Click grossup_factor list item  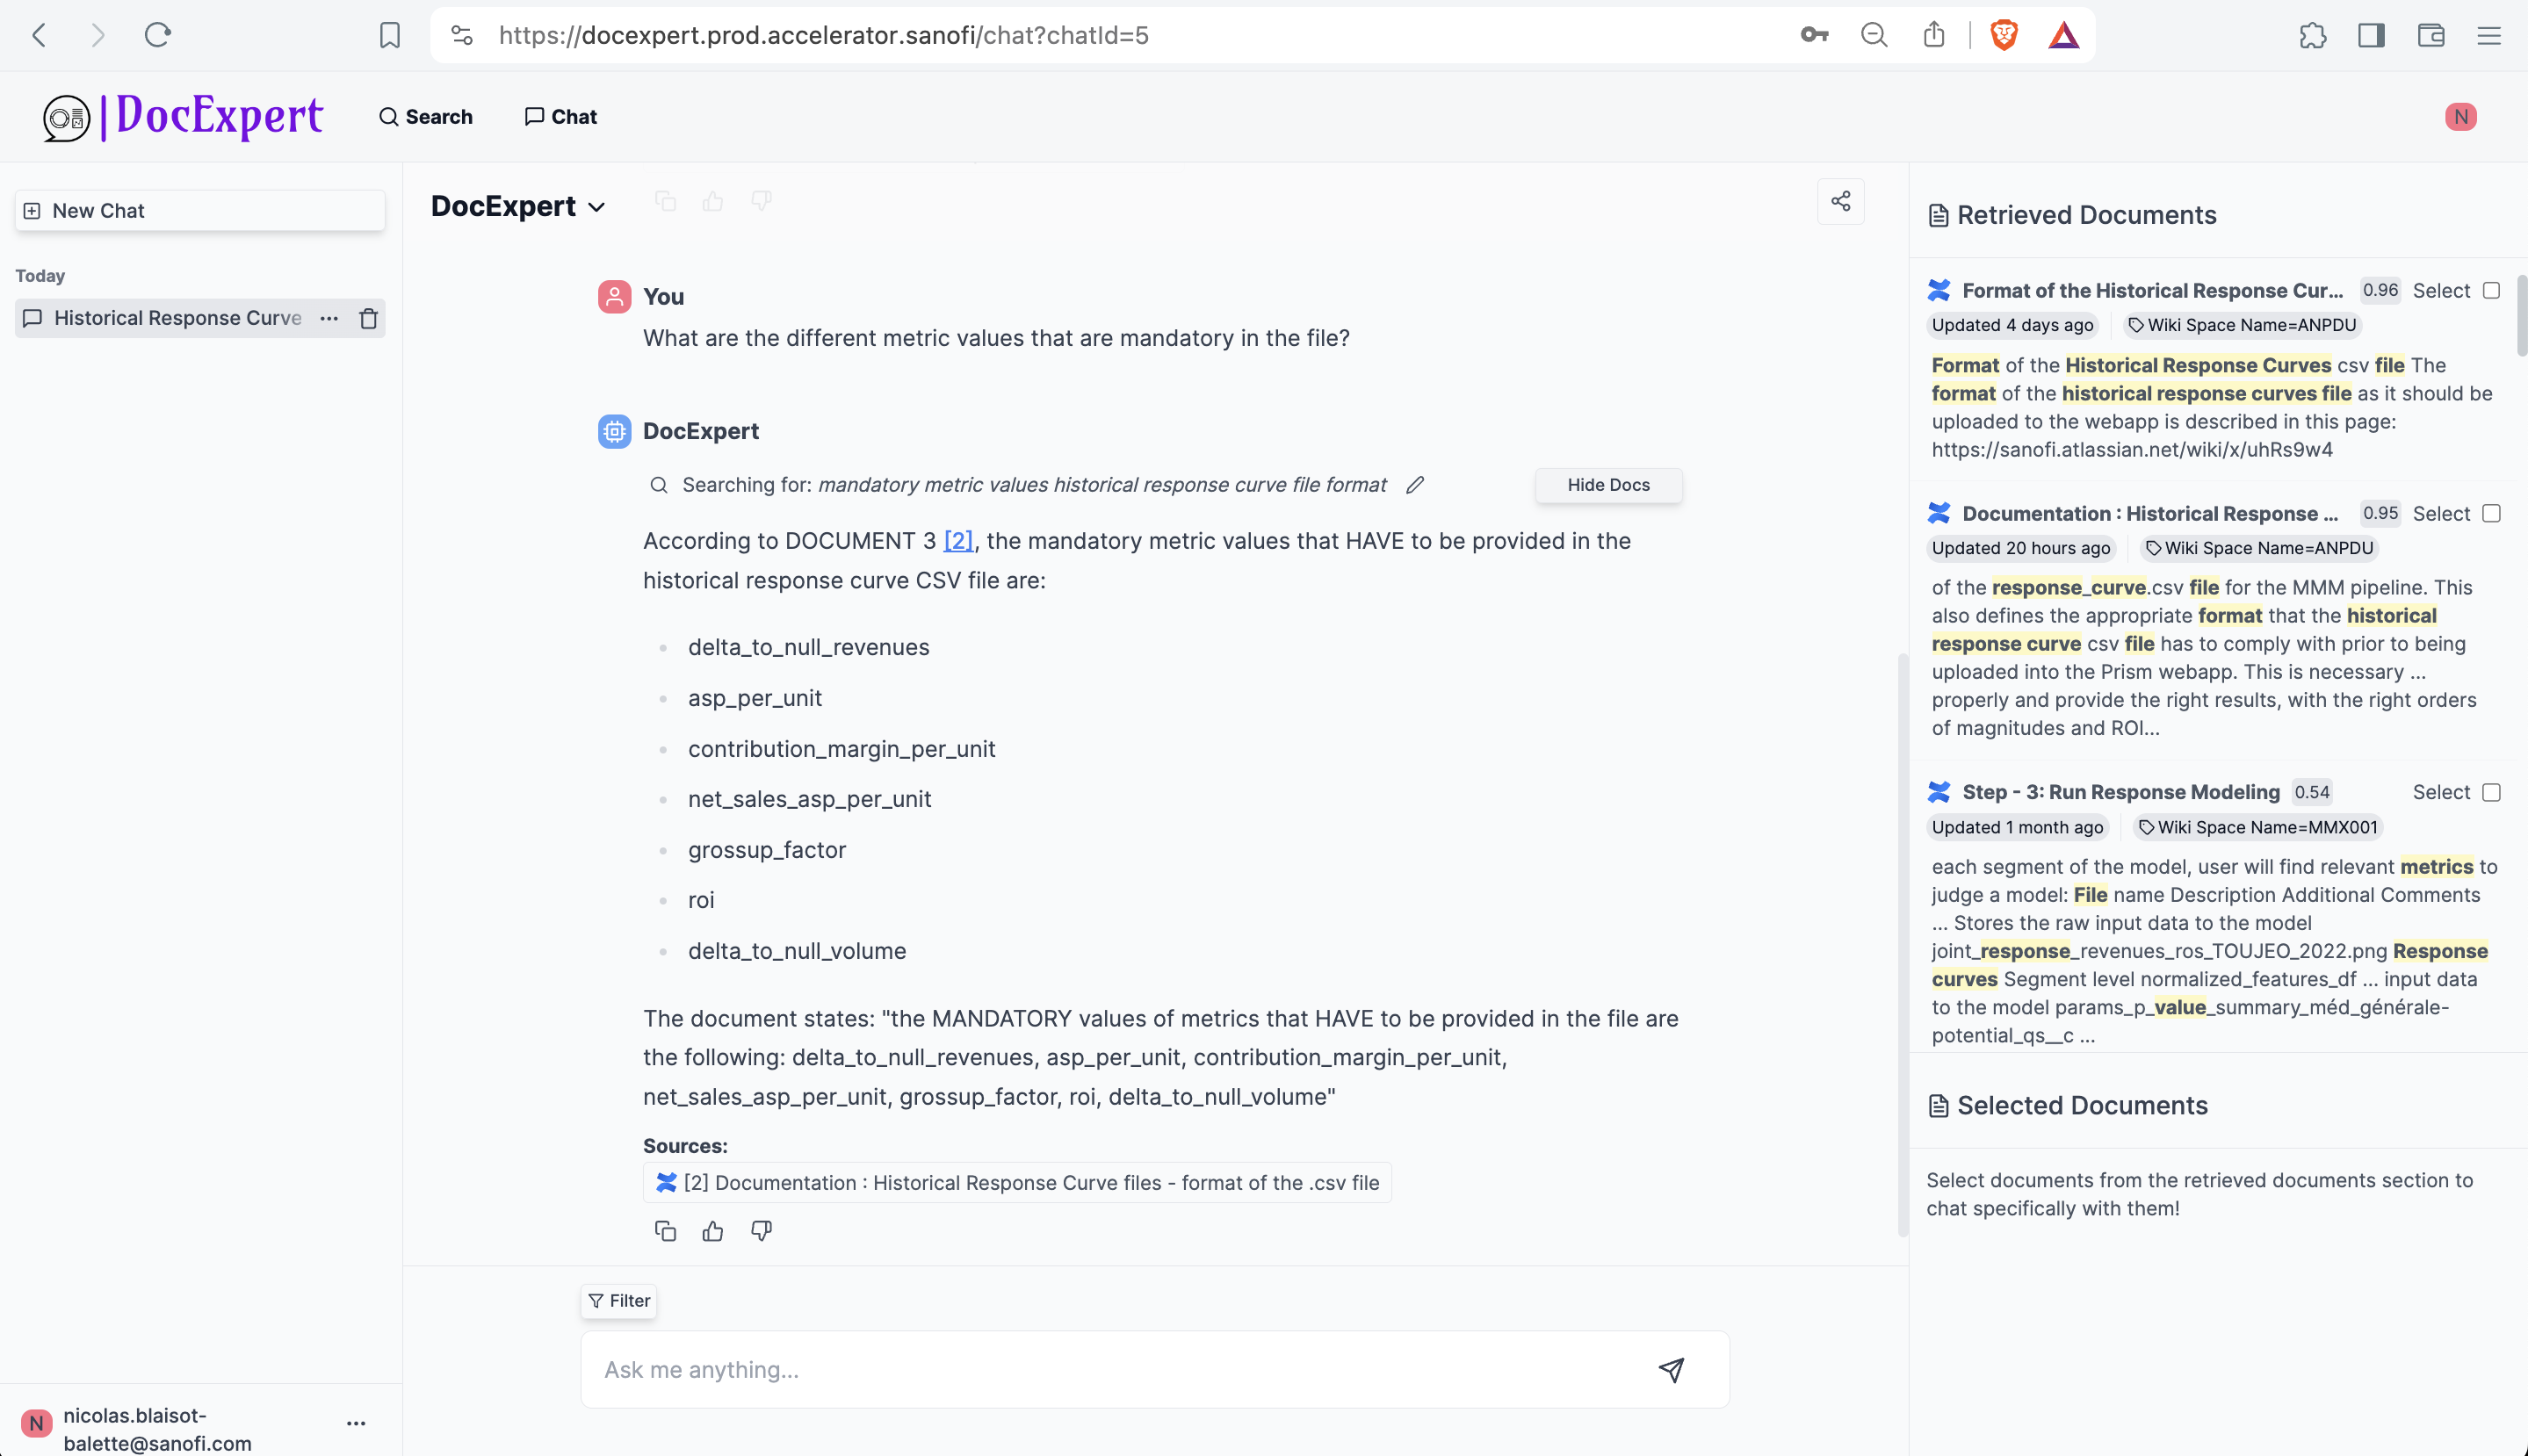766,851
